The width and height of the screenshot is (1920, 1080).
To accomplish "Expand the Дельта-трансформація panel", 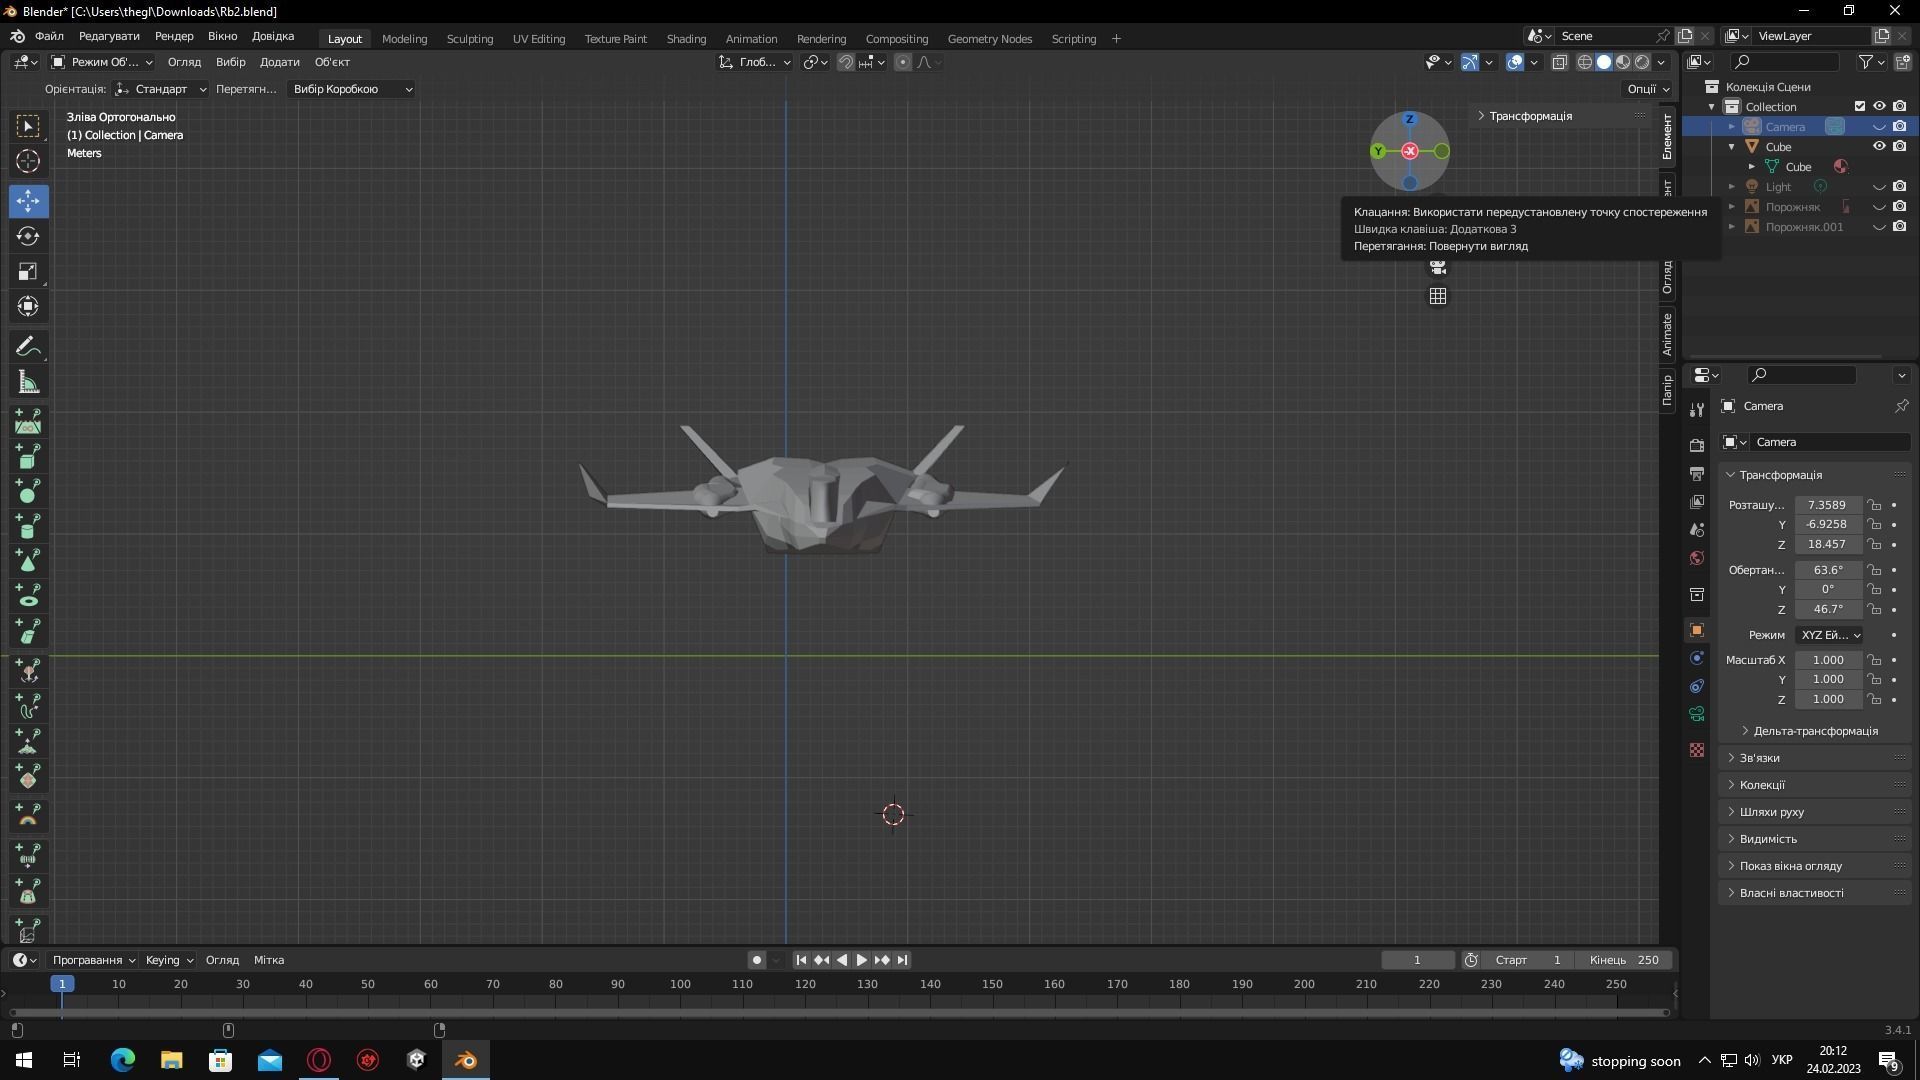I will [1814, 731].
